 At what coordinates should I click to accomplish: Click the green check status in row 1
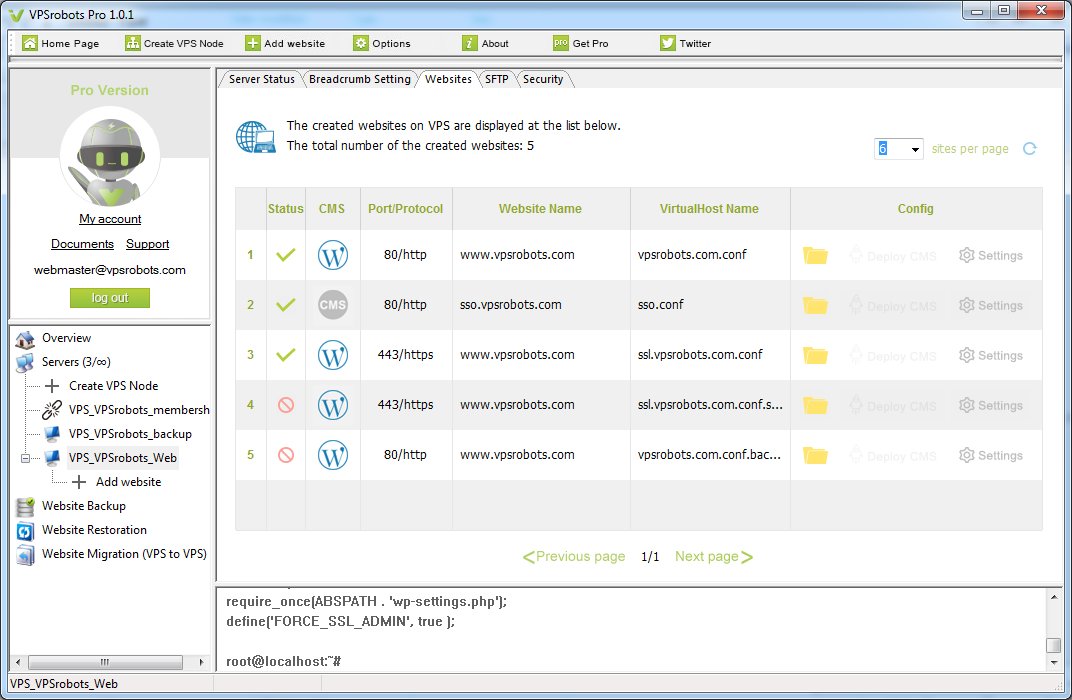click(286, 255)
